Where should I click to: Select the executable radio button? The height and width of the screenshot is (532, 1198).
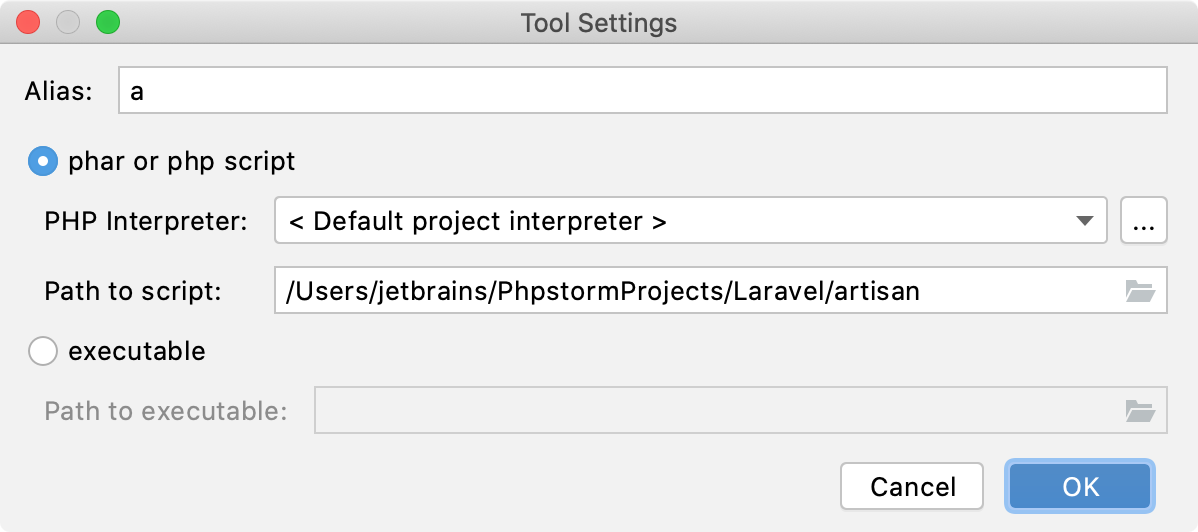click(x=43, y=352)
